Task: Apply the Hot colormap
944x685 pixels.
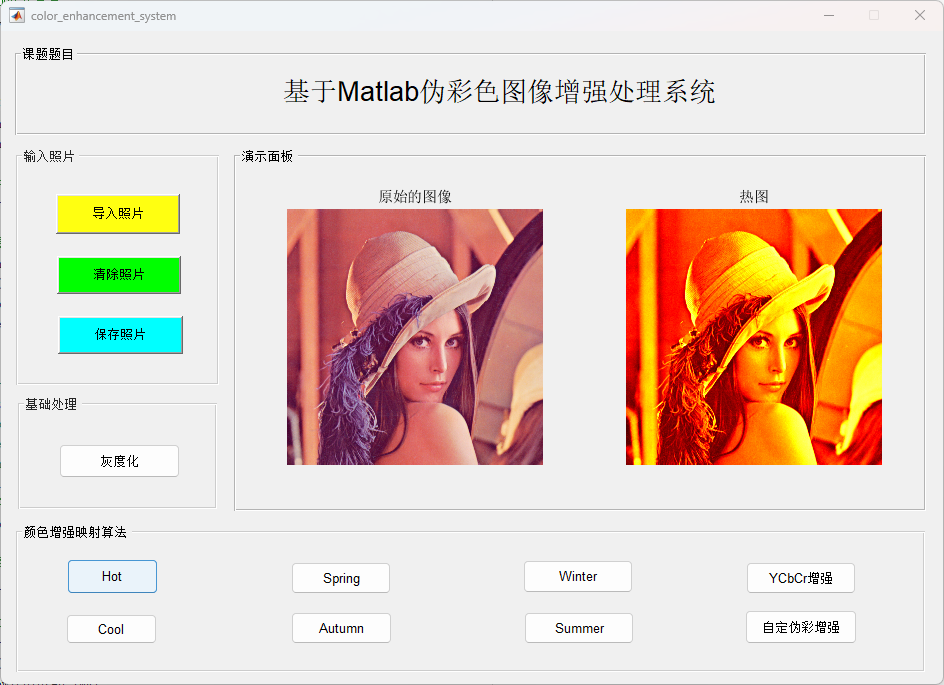Action: [x=112, y=577]
